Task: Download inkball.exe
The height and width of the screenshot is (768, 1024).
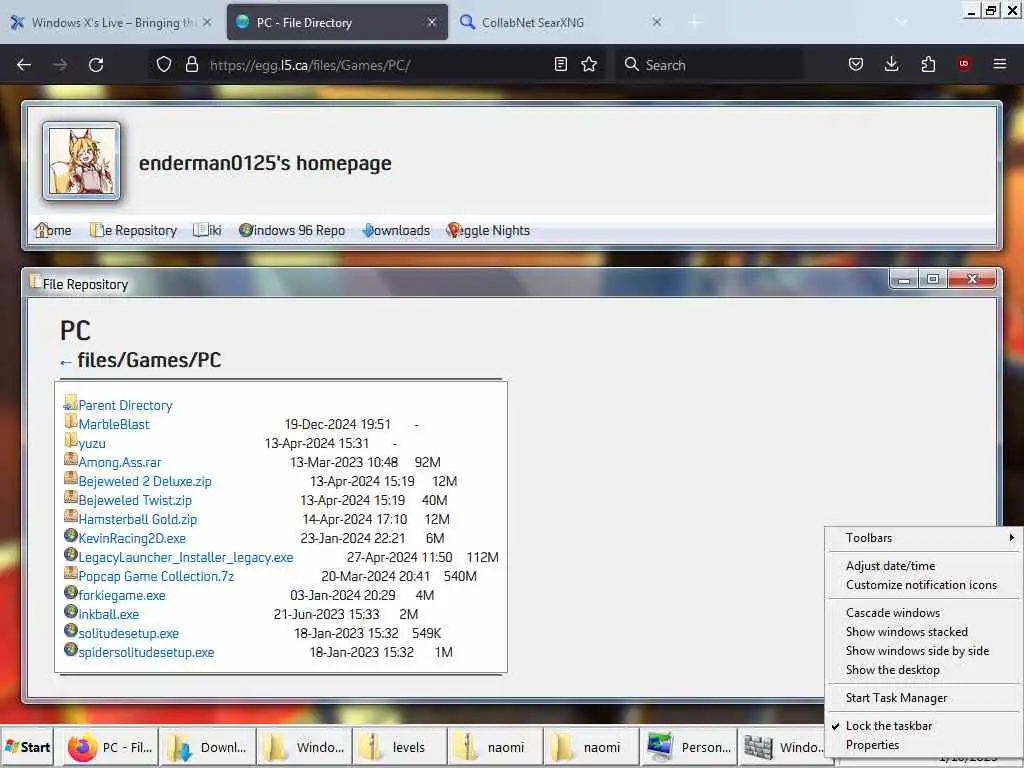Action: pyautogui.click(x=108, y=614)
